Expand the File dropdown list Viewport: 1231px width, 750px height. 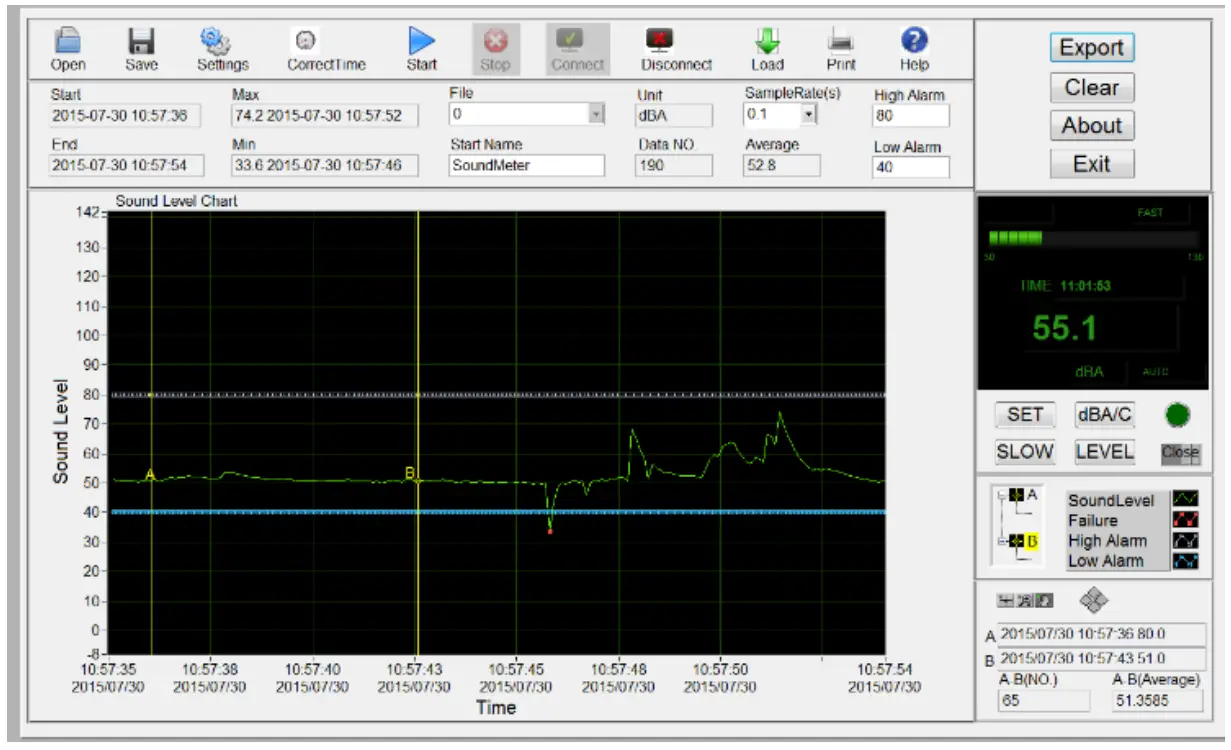tap(597, 114)
